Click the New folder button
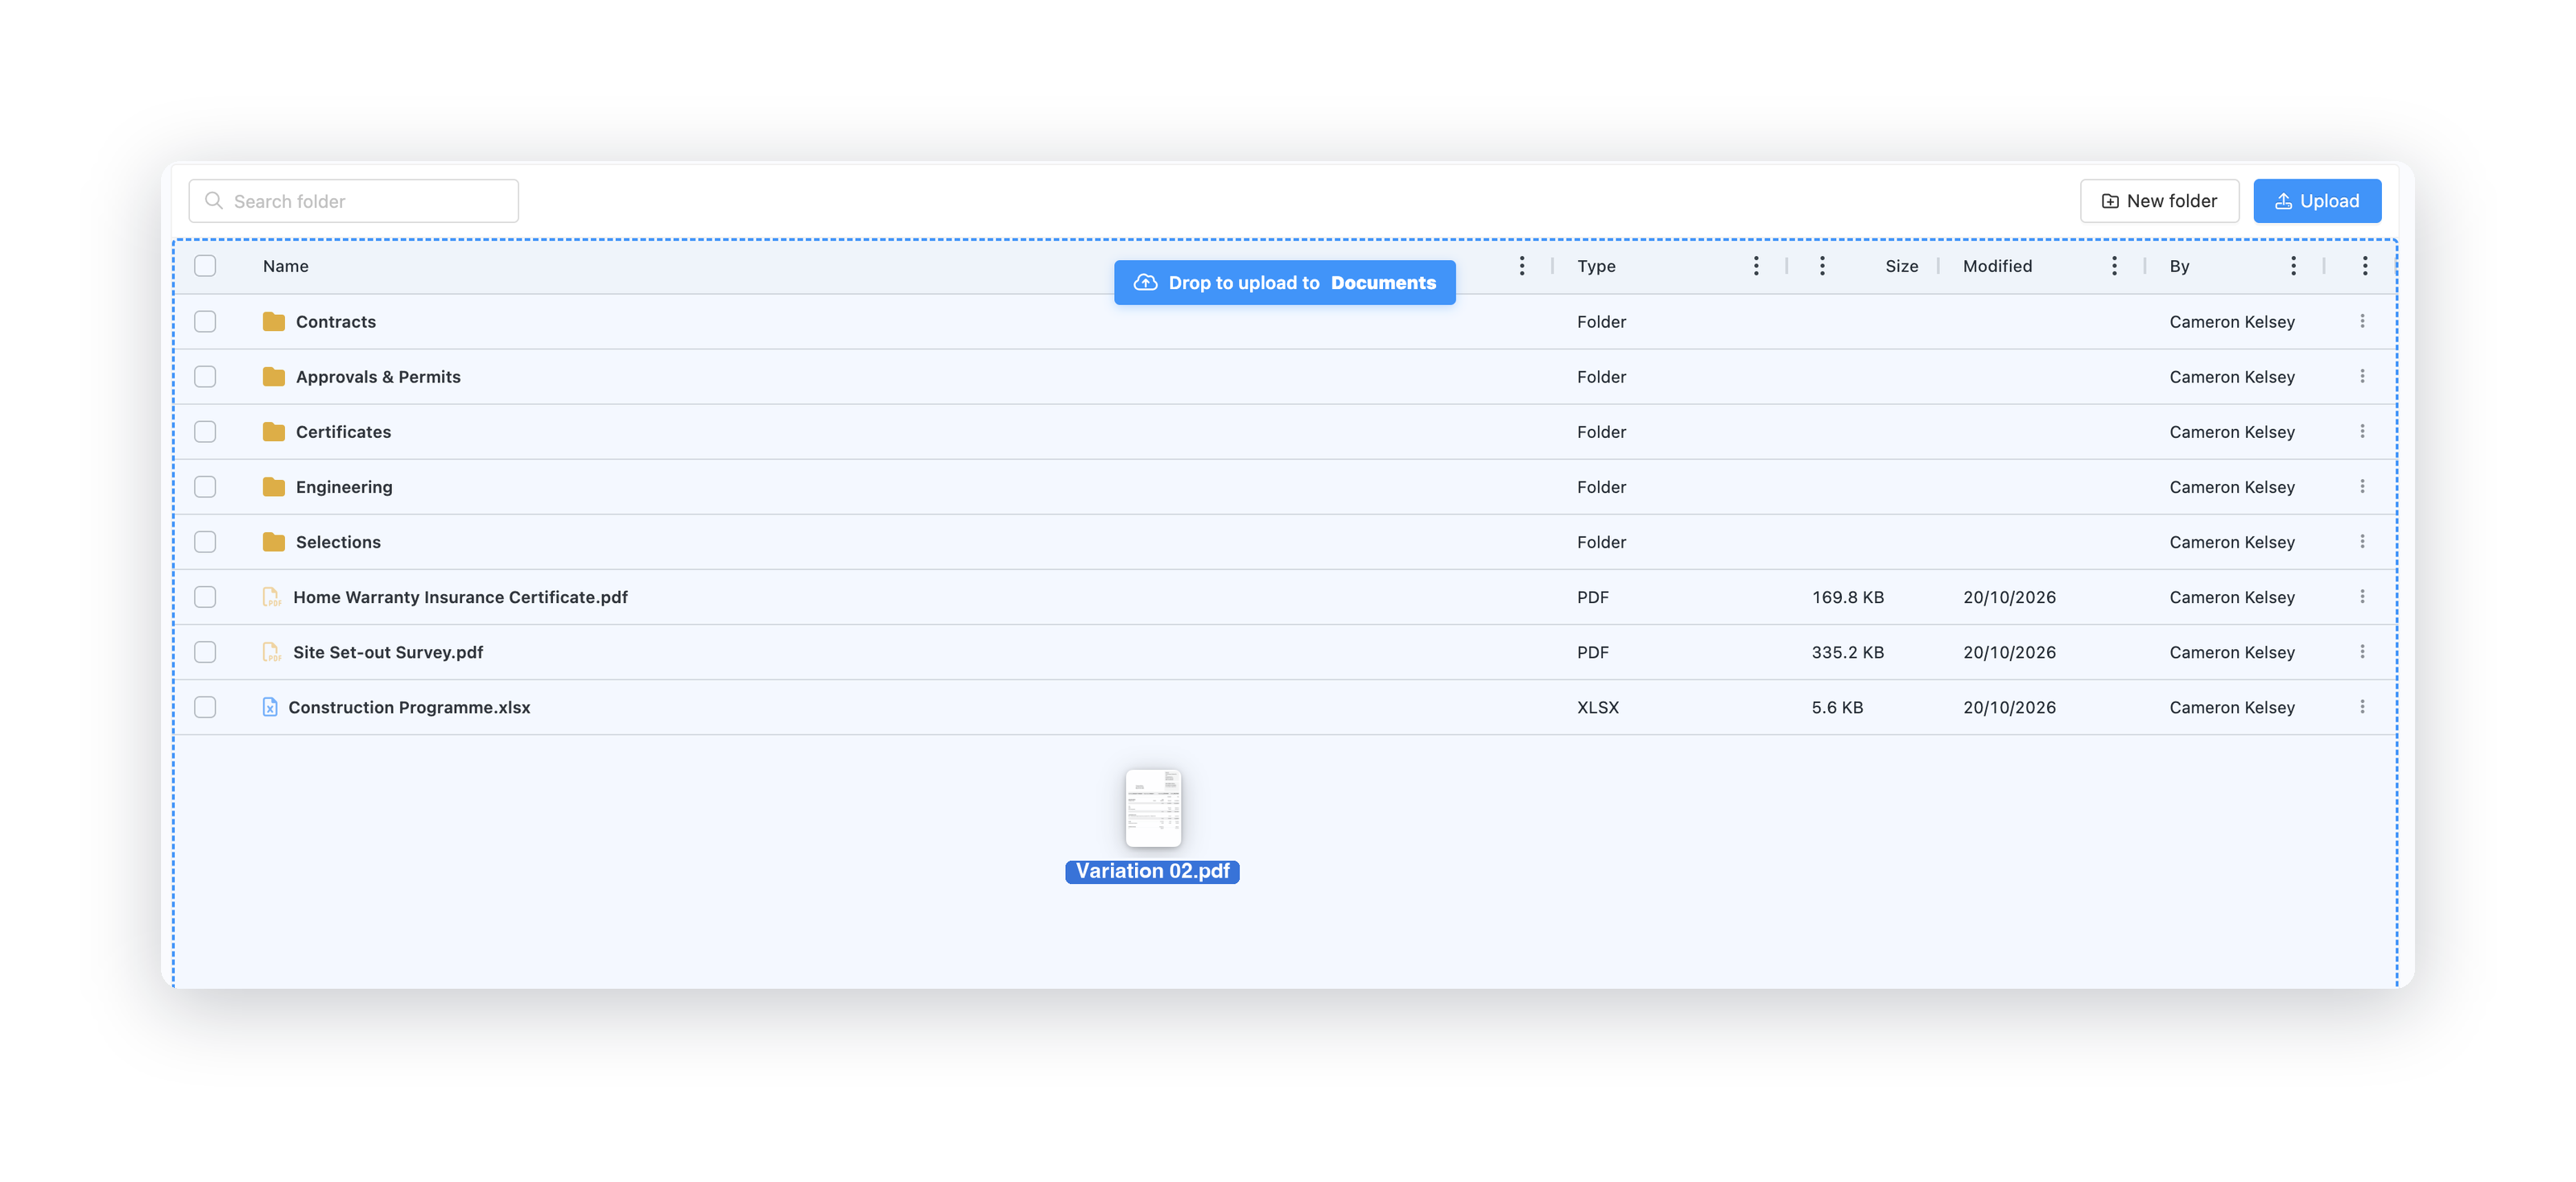This screenshot has height=1182, width=2576. [2159, 201]
